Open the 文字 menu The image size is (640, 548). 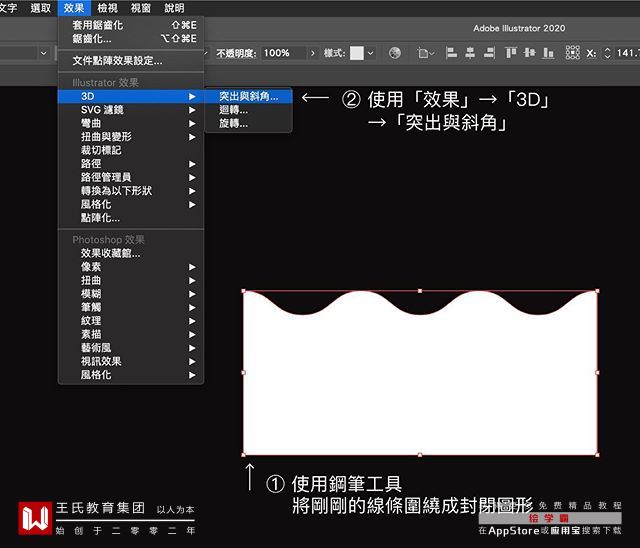pos(8,8)
